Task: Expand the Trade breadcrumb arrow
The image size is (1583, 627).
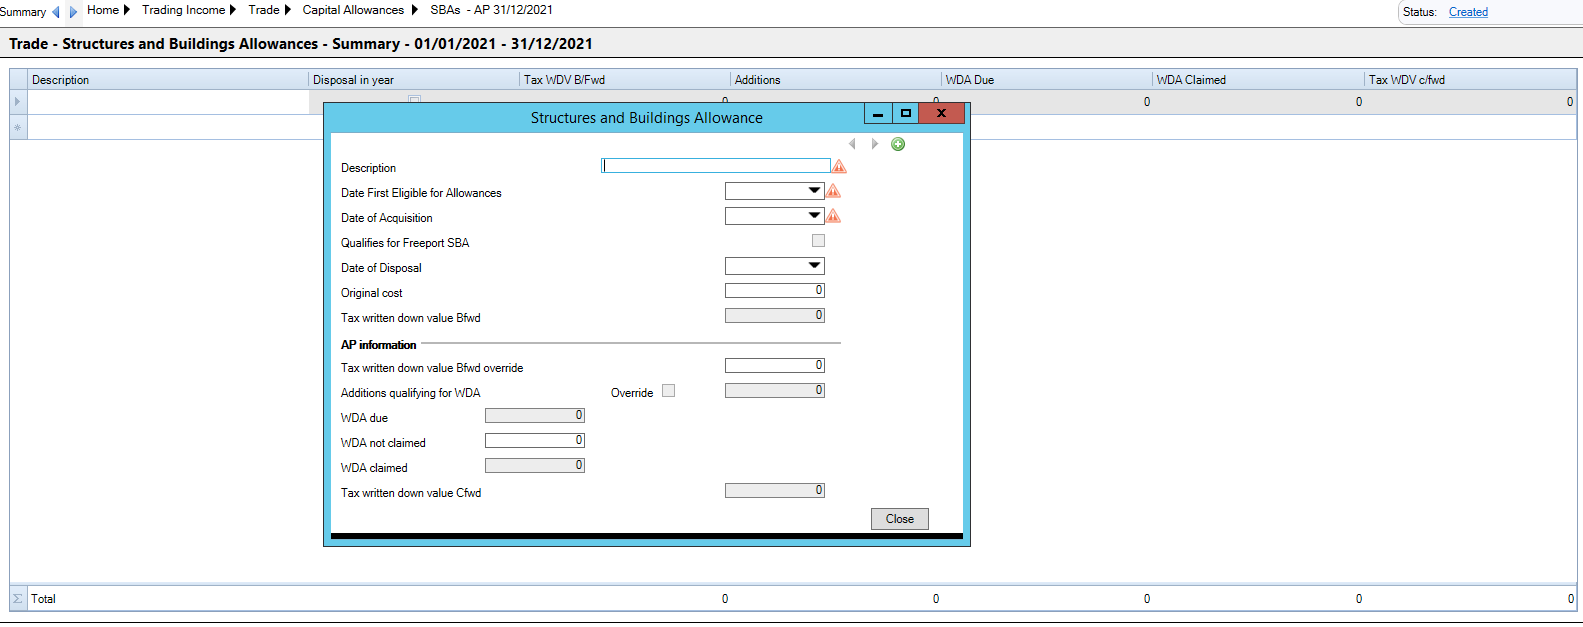Action: (x=288, y=10)
